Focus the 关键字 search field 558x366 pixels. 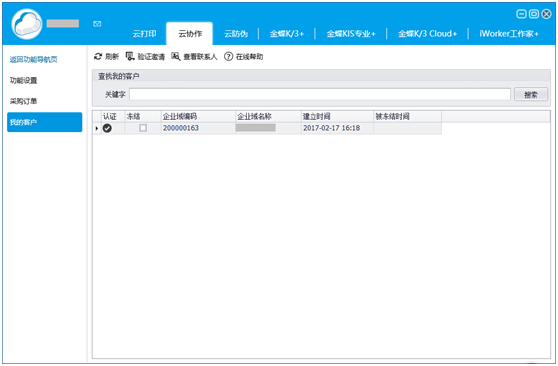pyautogui.click(x=320, y=94)
